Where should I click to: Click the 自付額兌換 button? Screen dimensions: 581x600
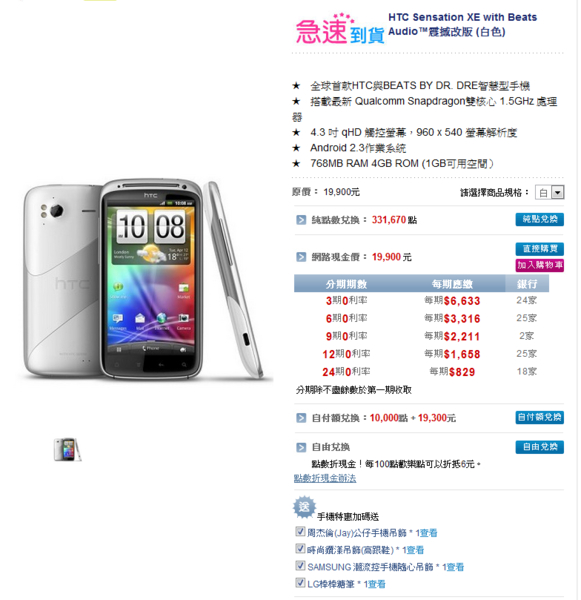tap(539, 417)
